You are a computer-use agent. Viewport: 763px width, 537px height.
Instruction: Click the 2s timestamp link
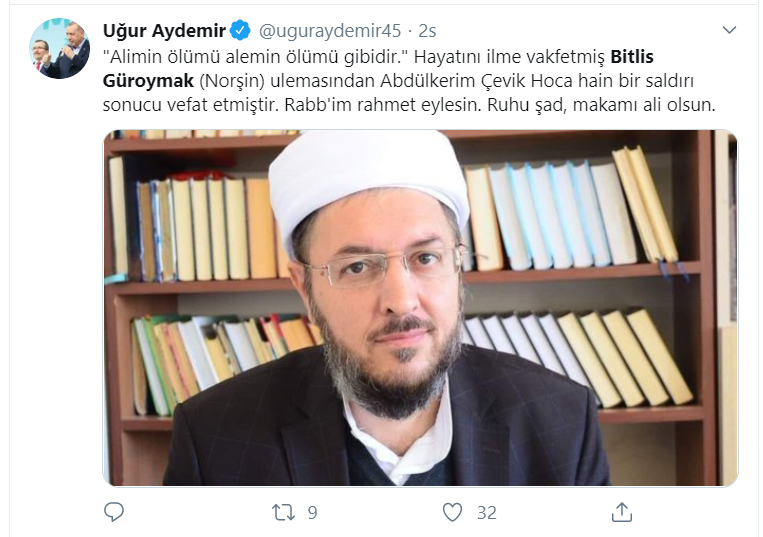427,31
